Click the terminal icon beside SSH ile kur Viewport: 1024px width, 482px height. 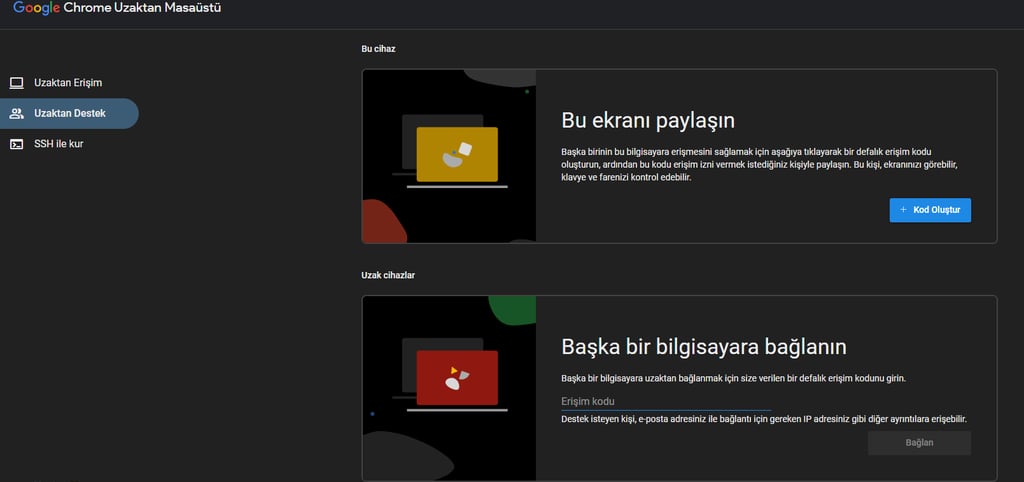[x=16, y=144]
